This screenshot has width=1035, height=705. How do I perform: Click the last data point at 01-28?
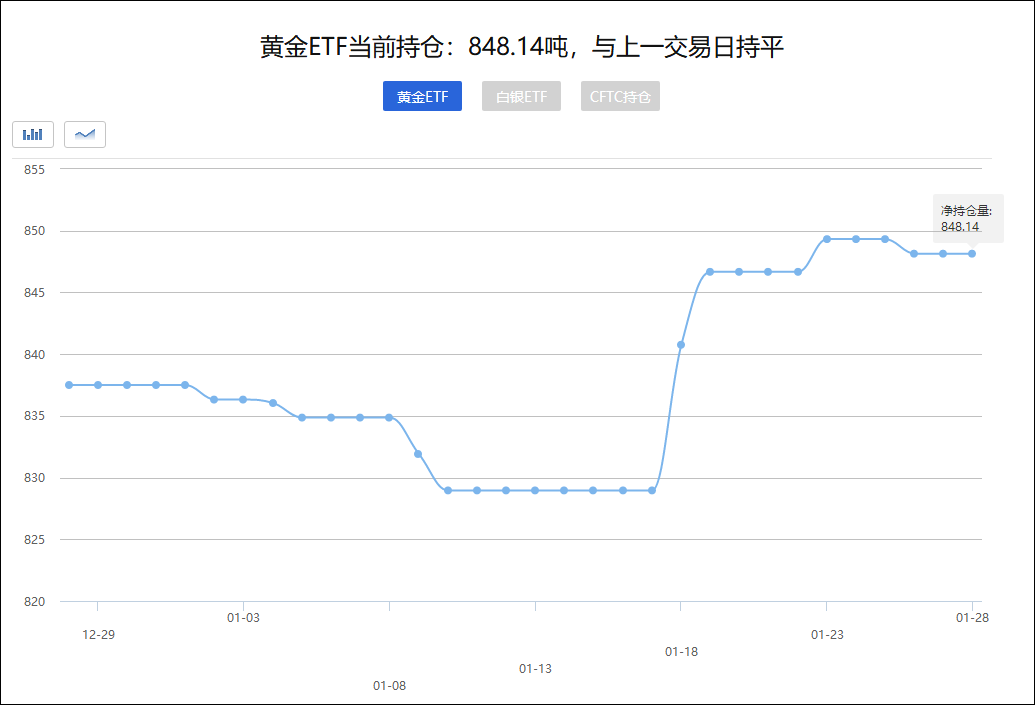[971, 254]
